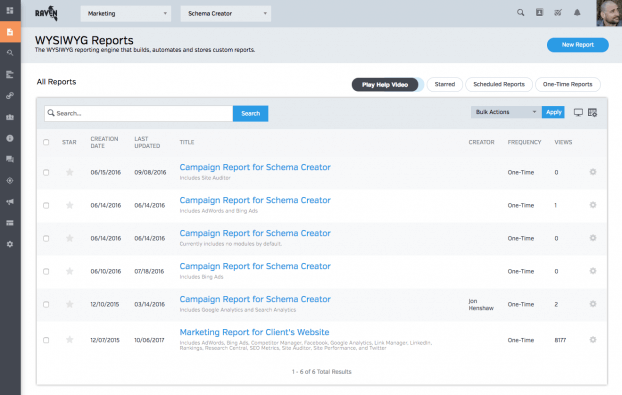Viewport: 622px width, 395px height.
Task: Open the notifications bell icon
Action: click(577, 13)
